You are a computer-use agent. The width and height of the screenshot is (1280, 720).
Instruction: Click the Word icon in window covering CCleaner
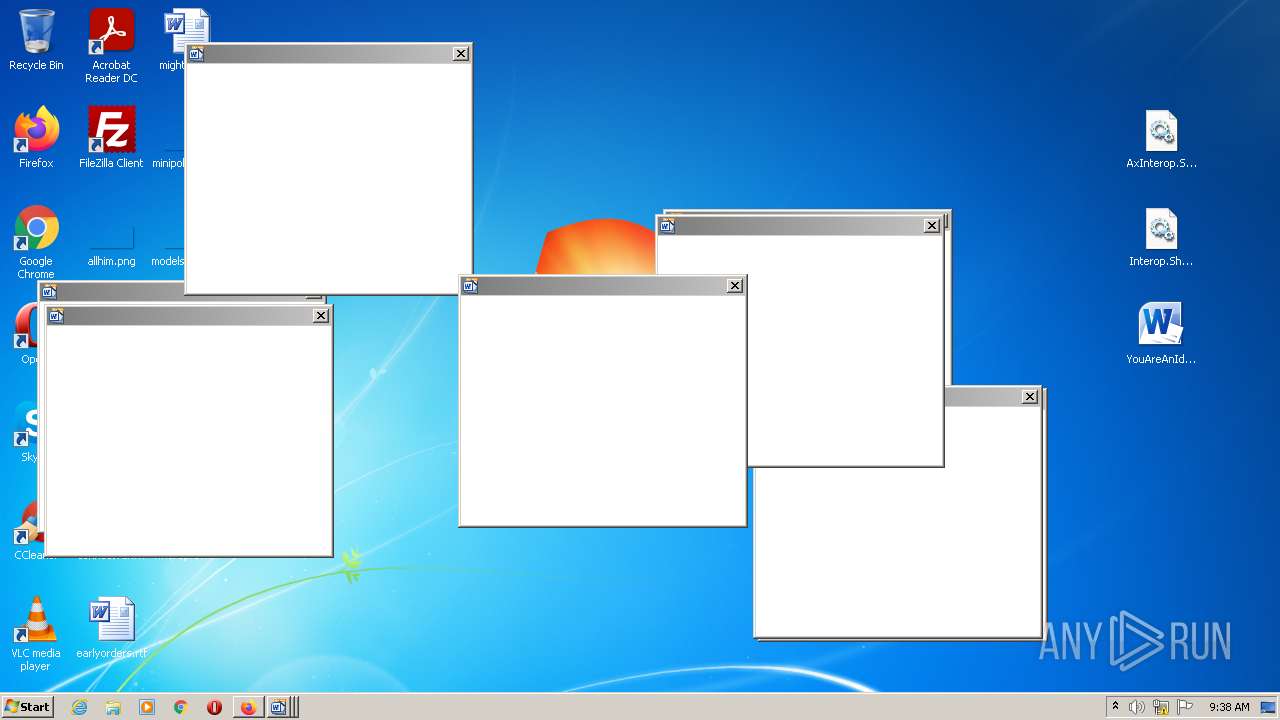pos(56,316)
